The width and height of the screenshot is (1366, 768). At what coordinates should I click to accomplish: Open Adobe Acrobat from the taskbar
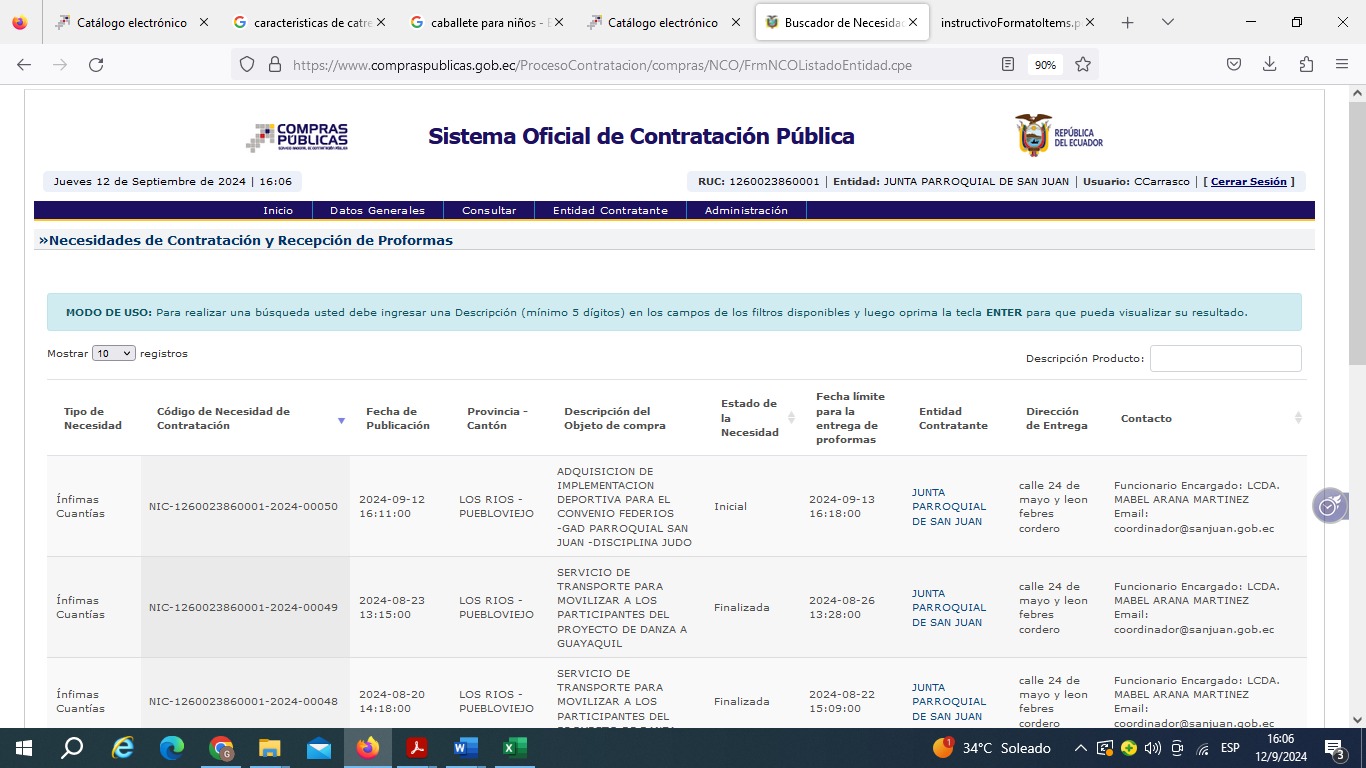click(x=417, y=748)
